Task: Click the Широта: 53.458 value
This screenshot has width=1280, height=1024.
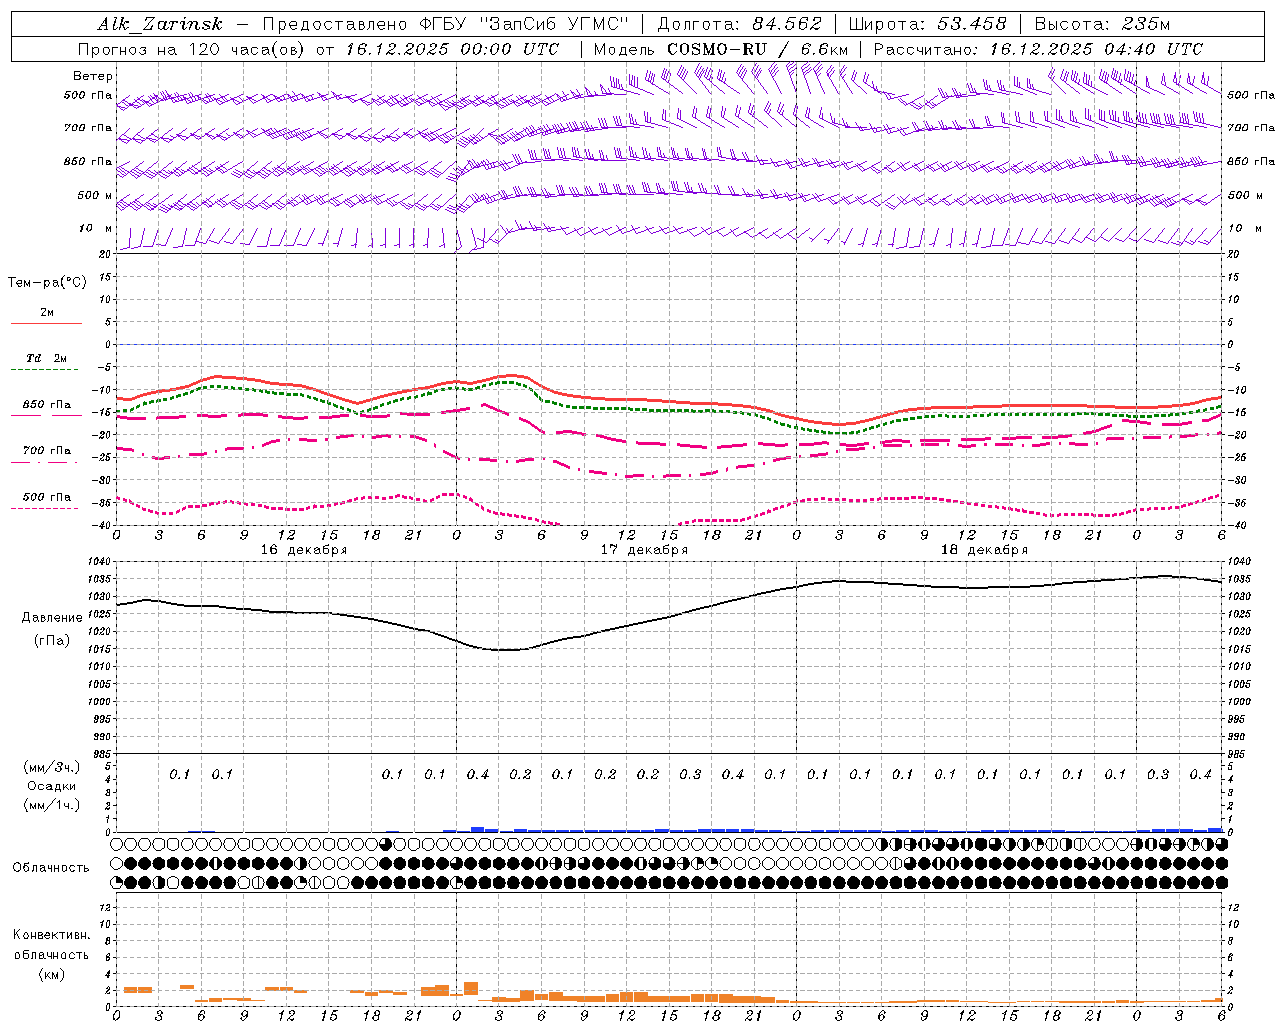Action: click(x=927, y=24)
